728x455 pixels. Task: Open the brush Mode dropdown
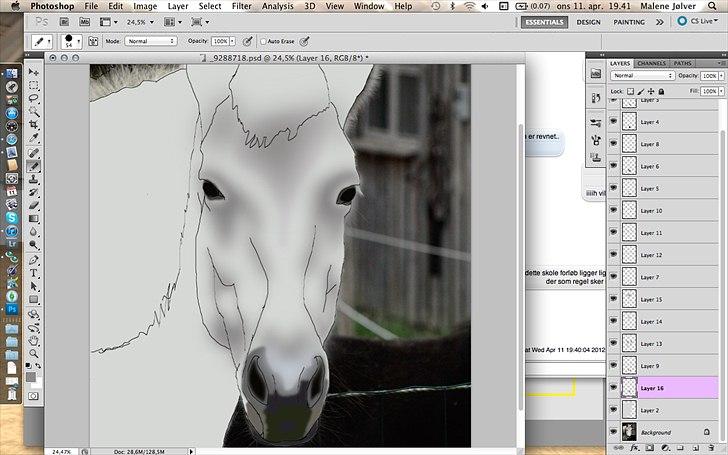pos(150,41)
